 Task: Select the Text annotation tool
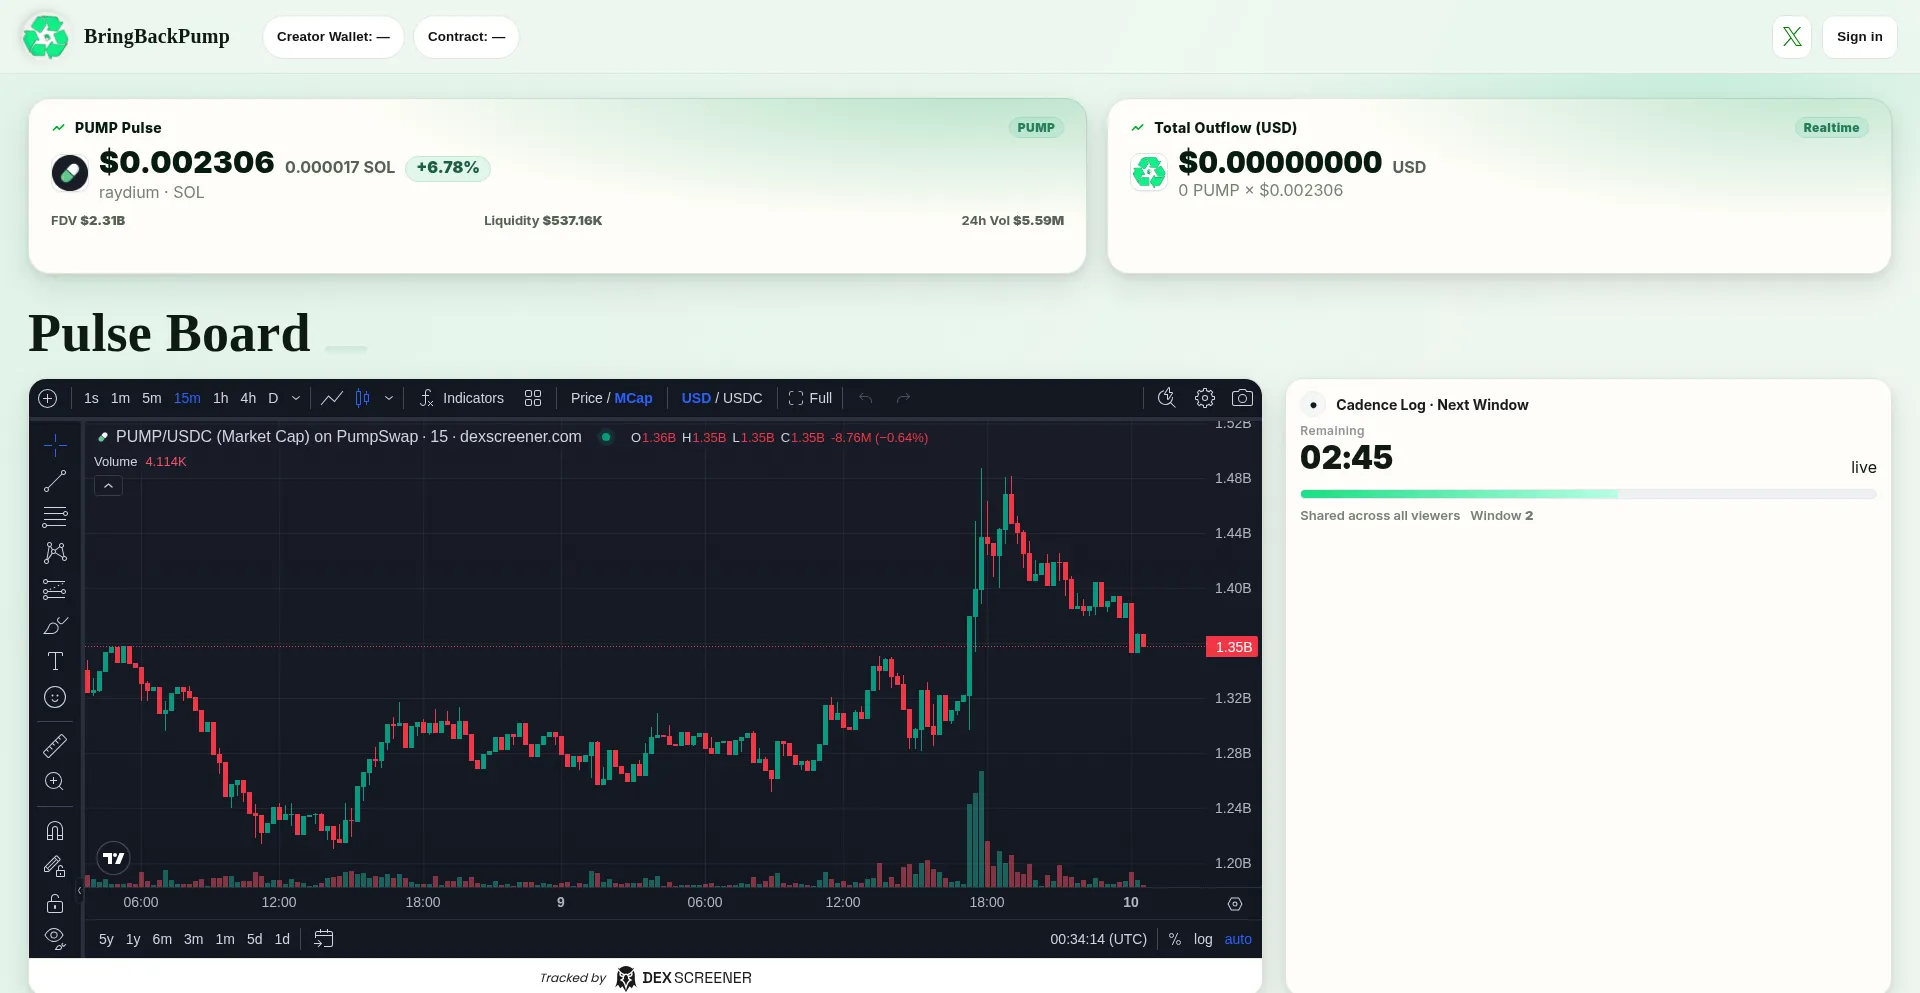point(55,661)
